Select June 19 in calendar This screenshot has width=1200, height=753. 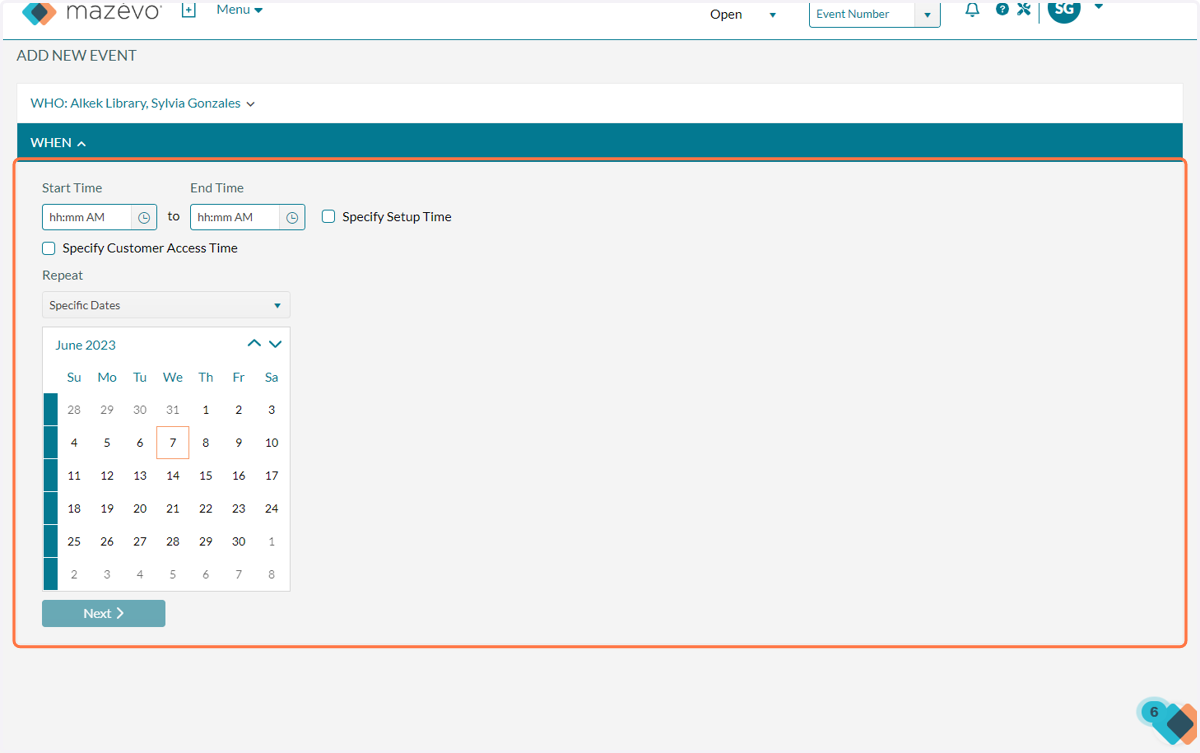click(x=107, y=509)
